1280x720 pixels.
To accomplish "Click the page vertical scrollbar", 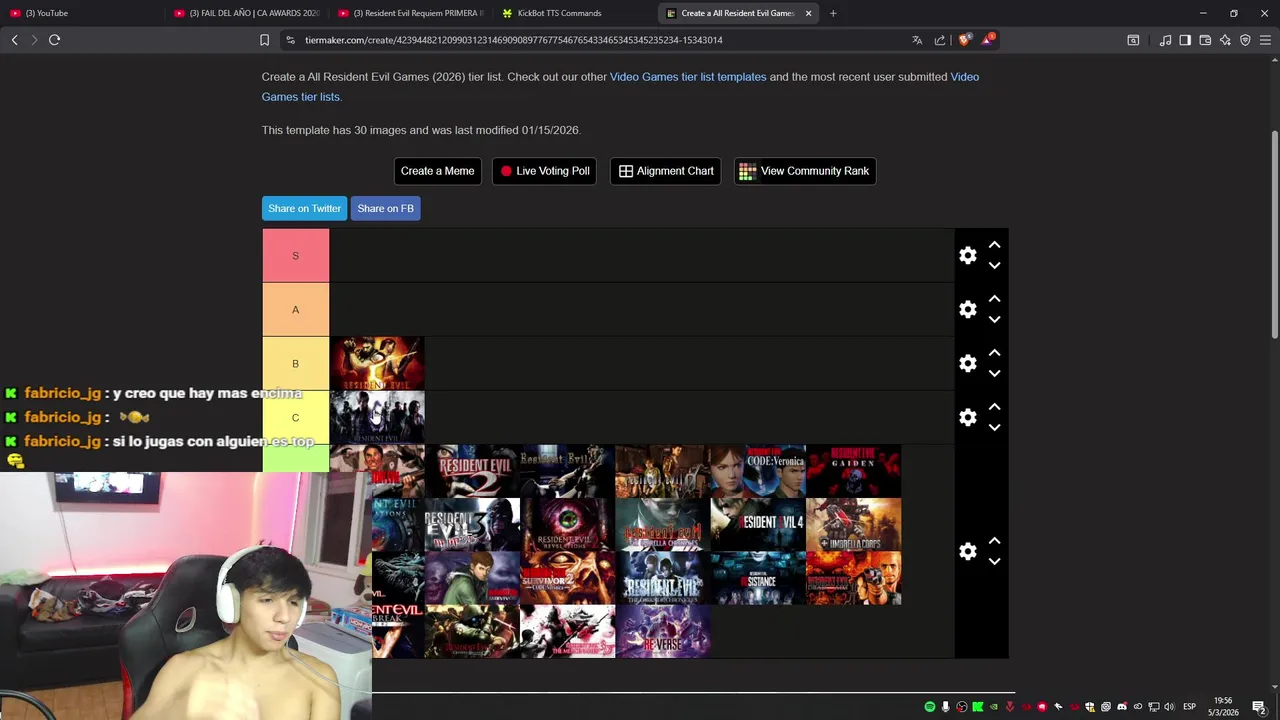I will pyautogui.click(x=1274, y=235).
